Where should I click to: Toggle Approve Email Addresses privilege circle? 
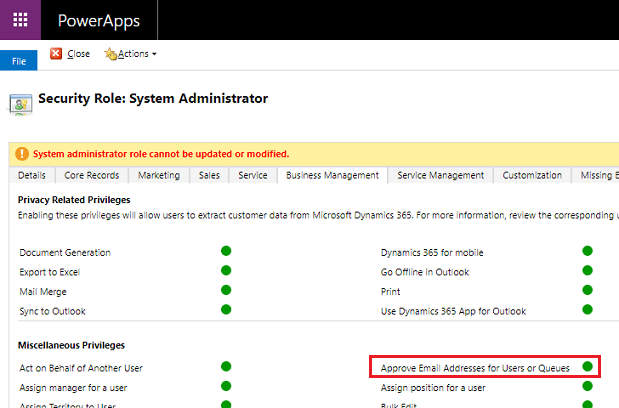[587, 367]
